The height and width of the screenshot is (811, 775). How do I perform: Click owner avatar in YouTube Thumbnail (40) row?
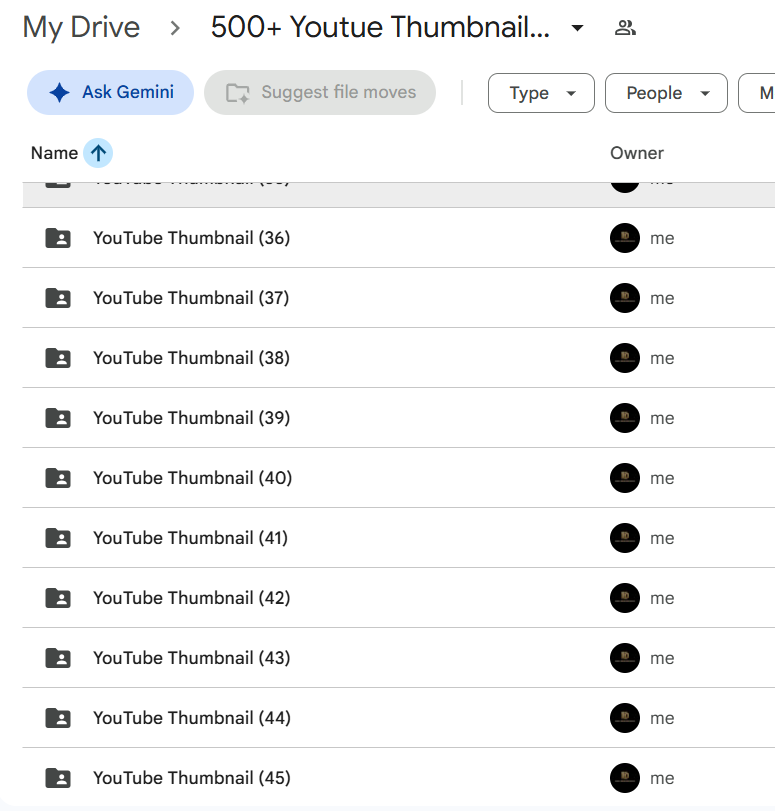[625, 478]
